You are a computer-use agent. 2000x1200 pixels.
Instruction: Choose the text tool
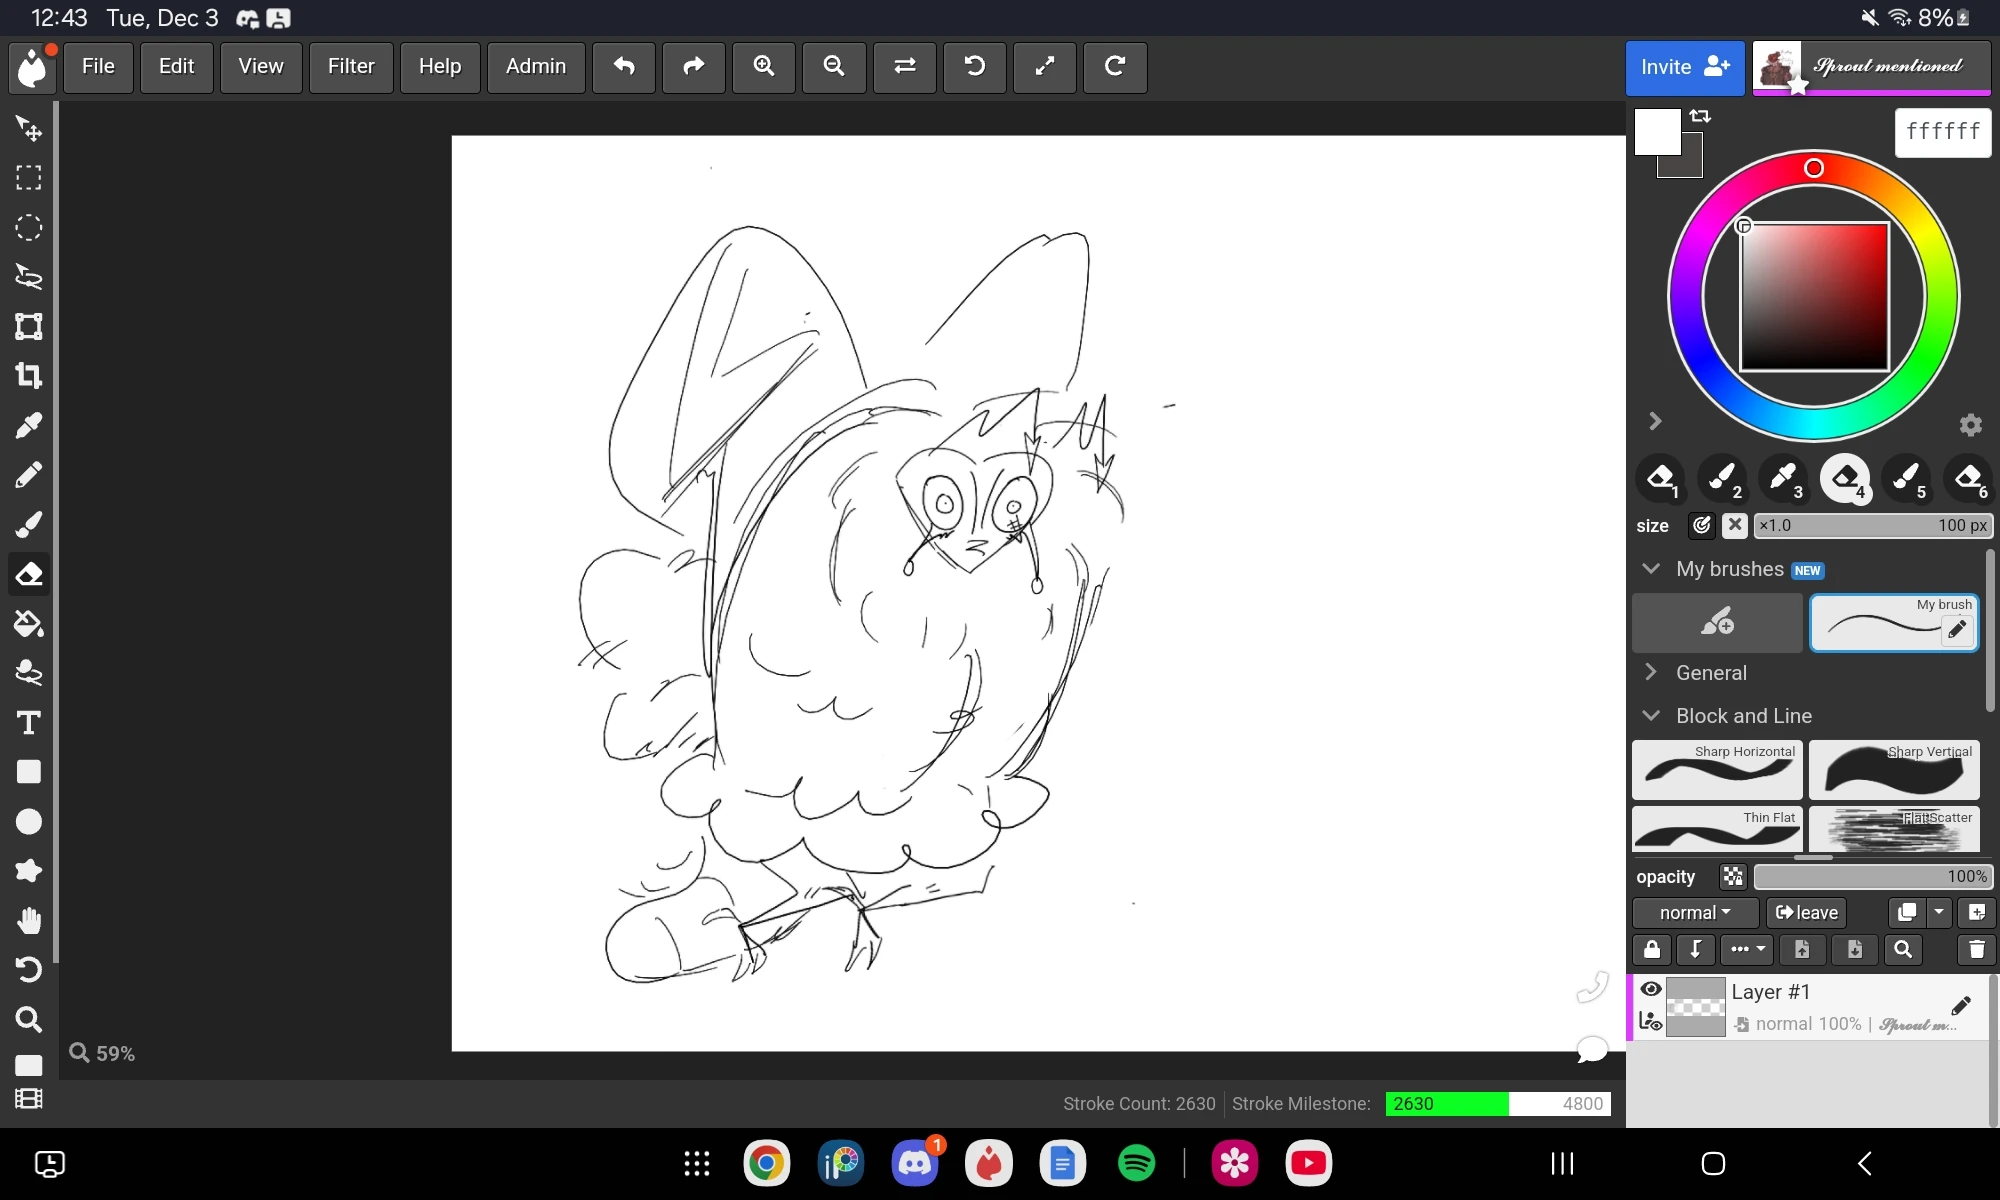coord(28,723)
